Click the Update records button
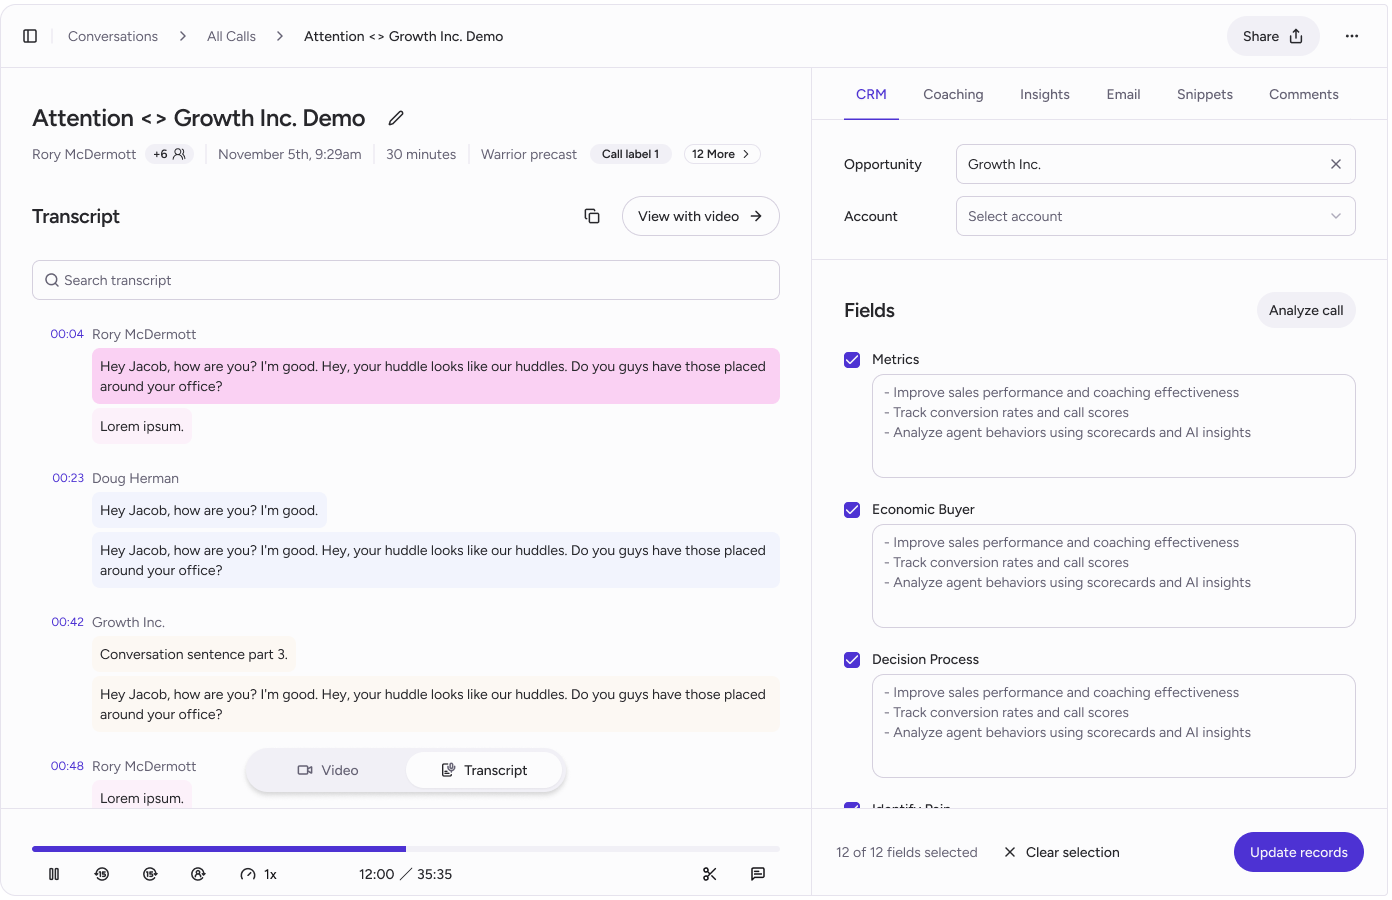 1298,852
